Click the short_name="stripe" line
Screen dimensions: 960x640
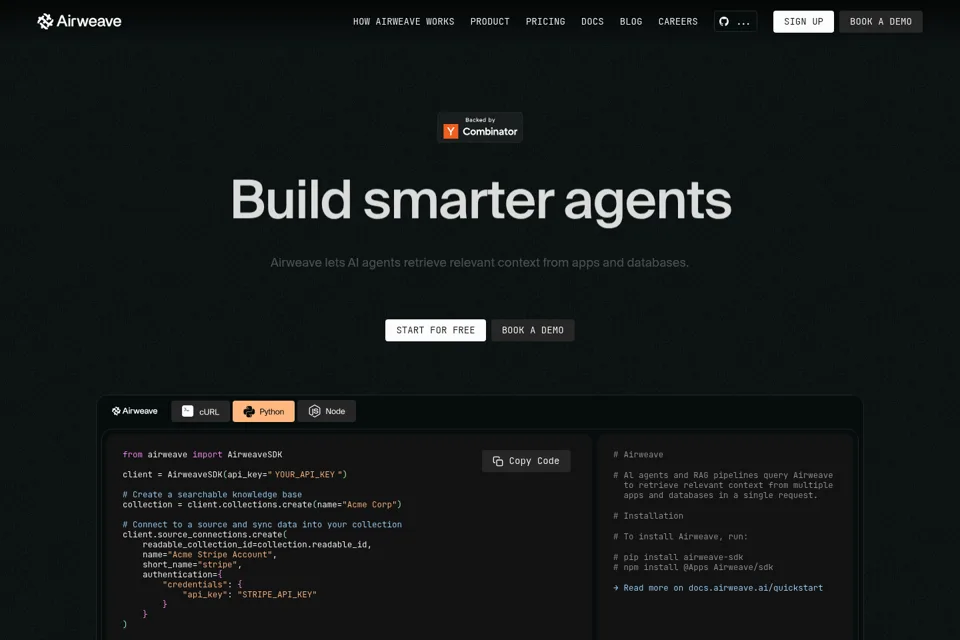pyautogui.click(x=192, y=565)
